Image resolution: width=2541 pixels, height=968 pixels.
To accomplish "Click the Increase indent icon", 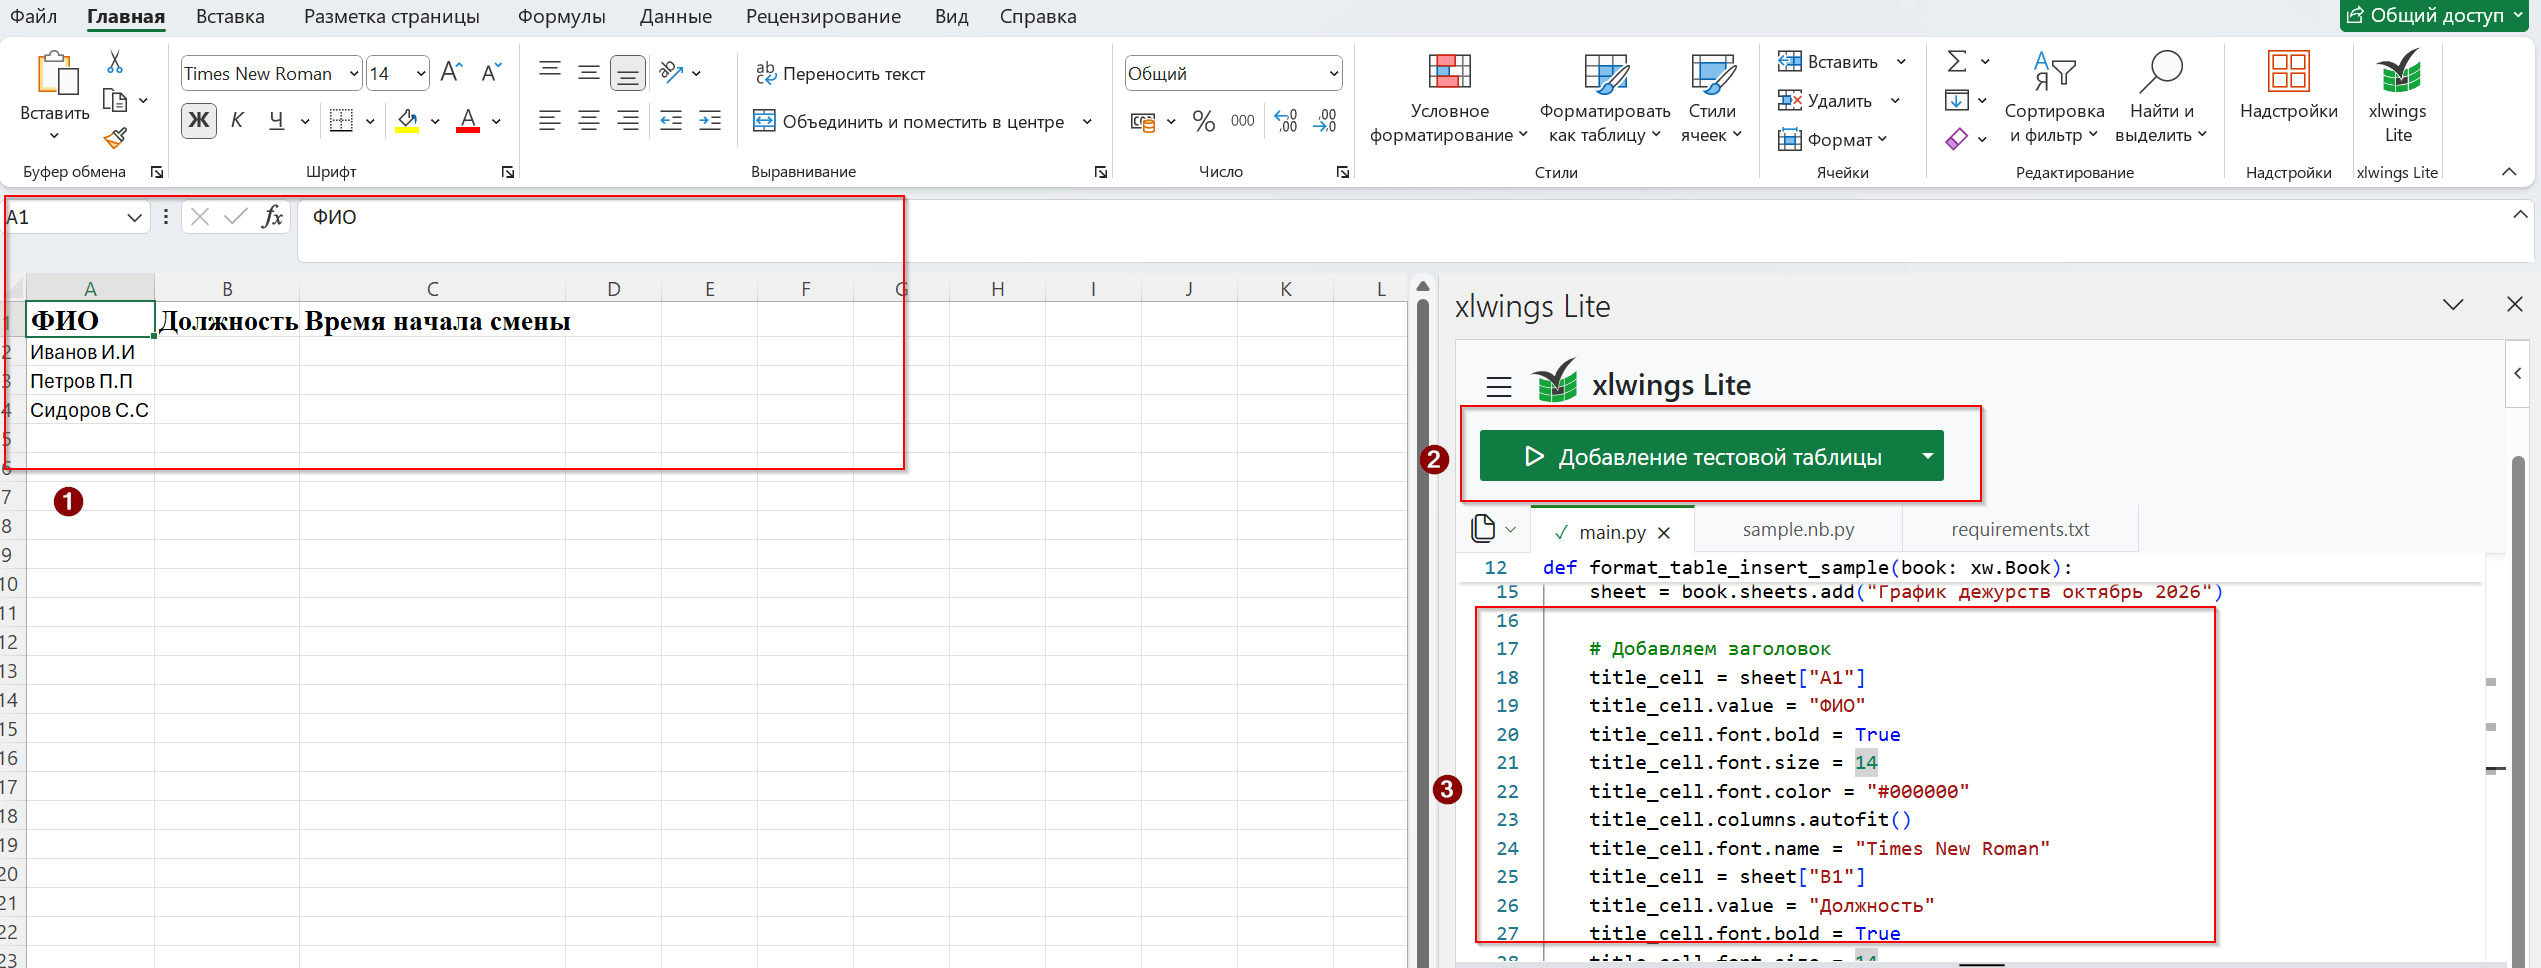I will (710, 121).
